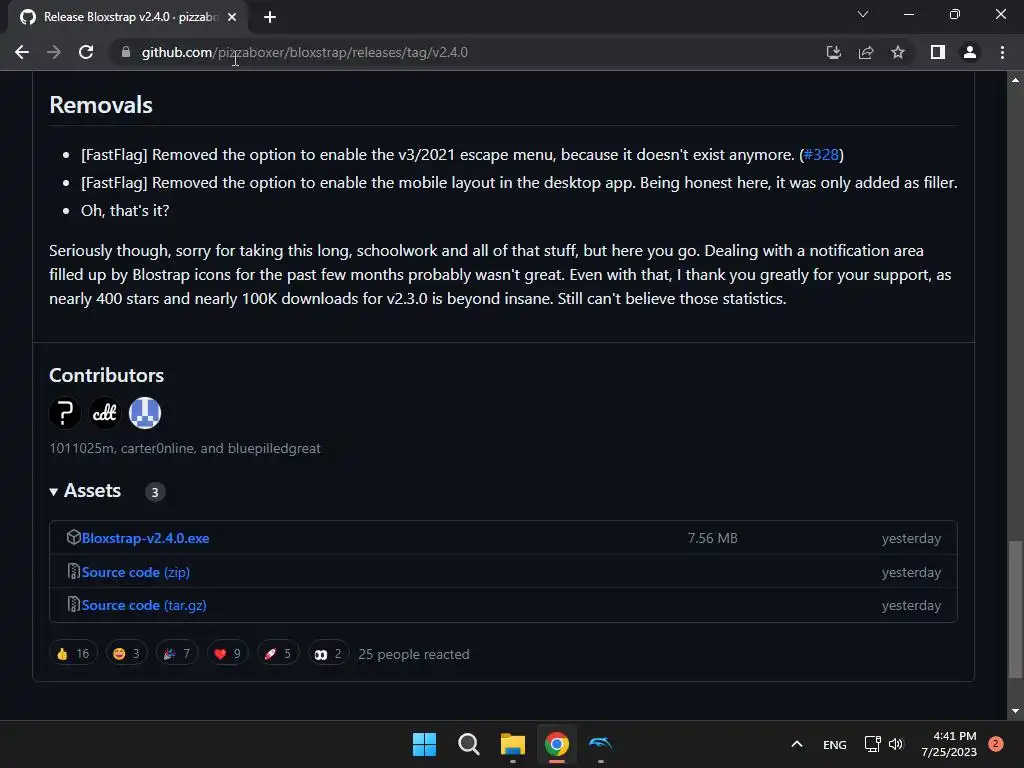Click the Removals heading
This screenshot has height=768, width=1024.
101,105
